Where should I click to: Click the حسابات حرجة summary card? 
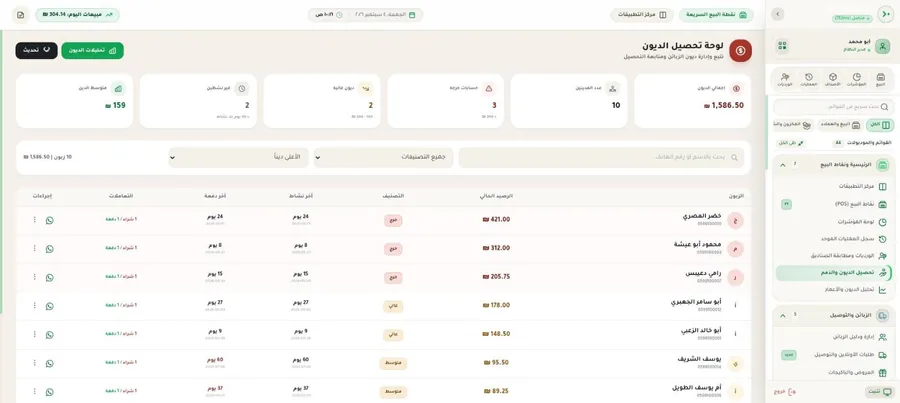445,101
